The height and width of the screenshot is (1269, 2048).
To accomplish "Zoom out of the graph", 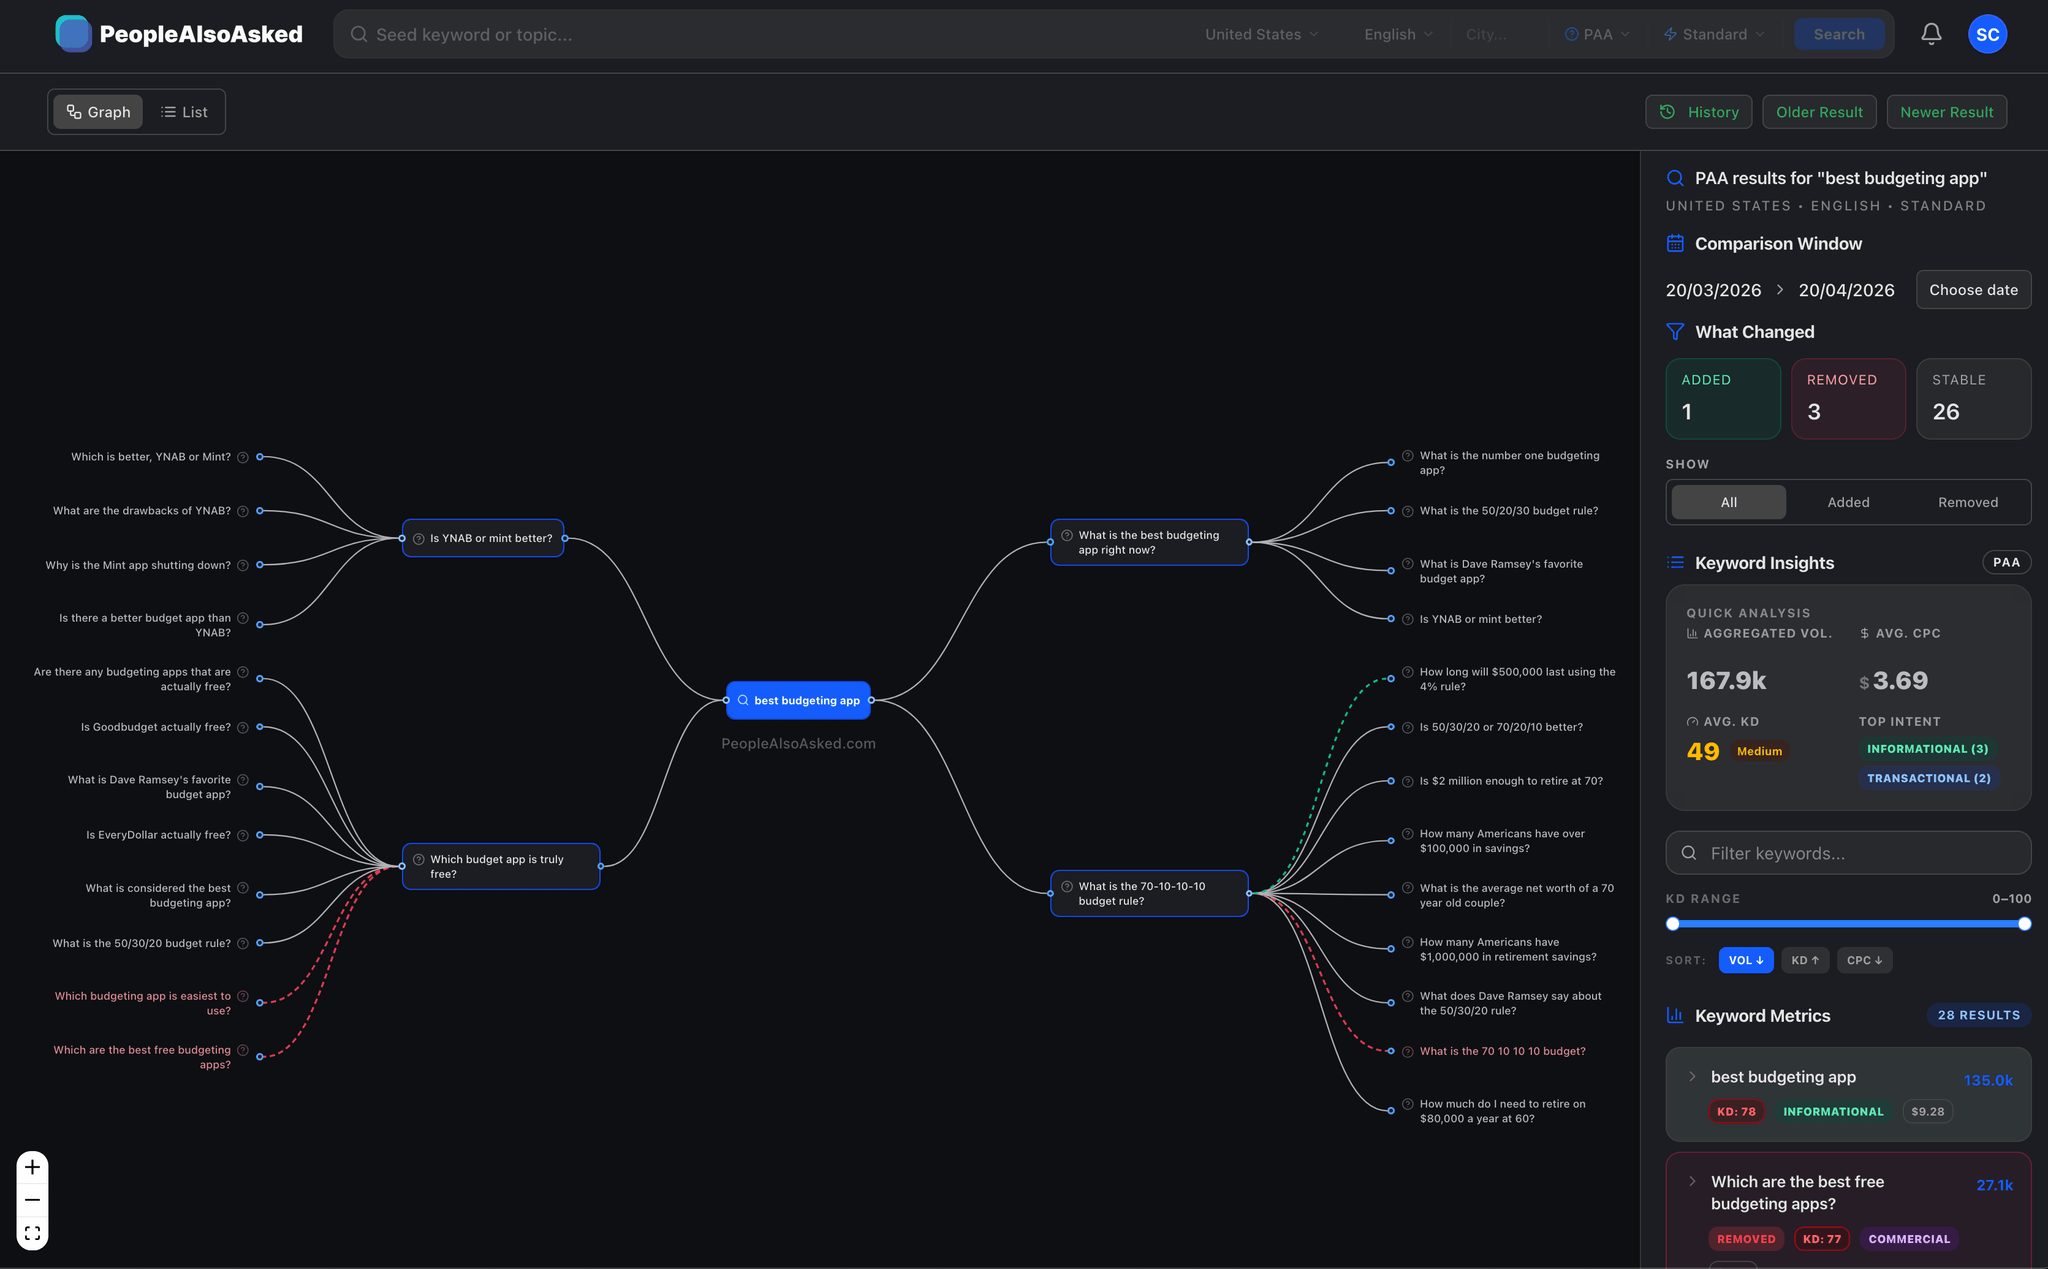I will pyautogui.click(x=32, y=1200).
